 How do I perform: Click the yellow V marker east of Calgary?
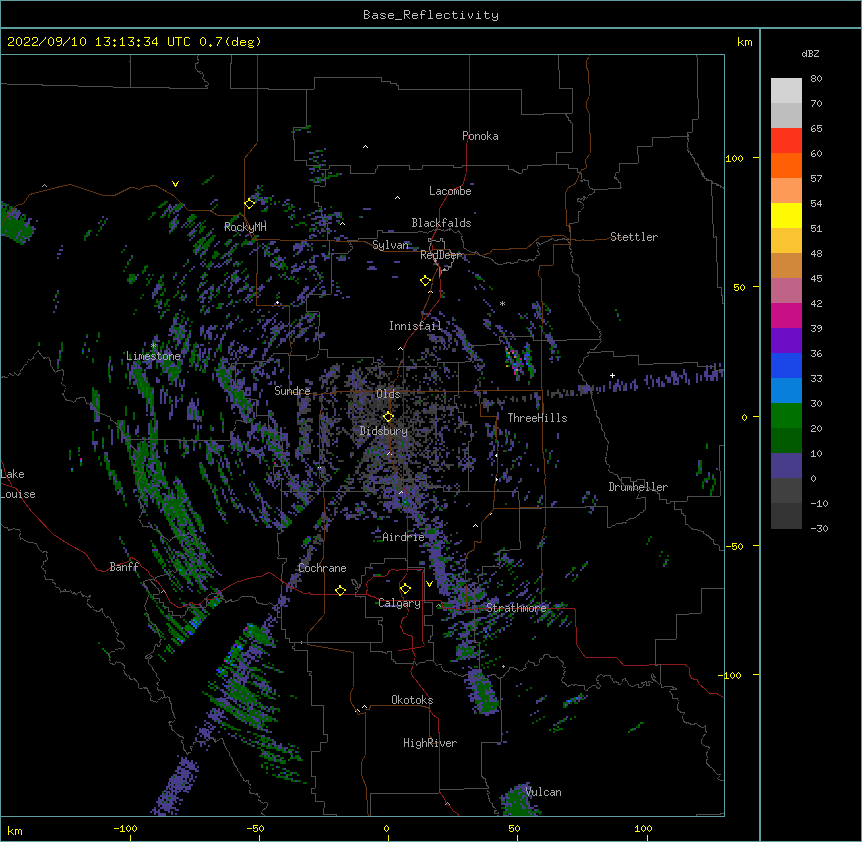coord(429,584)
